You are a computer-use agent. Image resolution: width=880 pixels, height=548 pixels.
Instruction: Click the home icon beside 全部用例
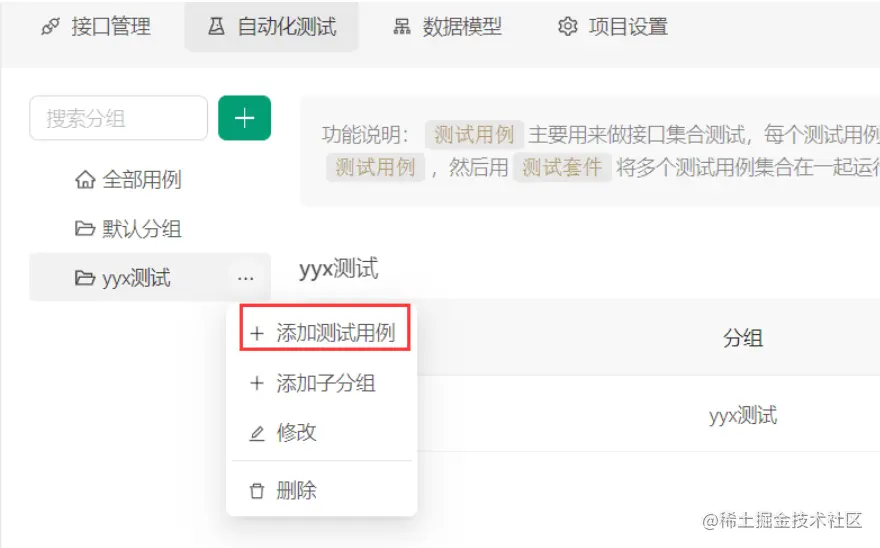pyautogui.click(x=85, y=180)
